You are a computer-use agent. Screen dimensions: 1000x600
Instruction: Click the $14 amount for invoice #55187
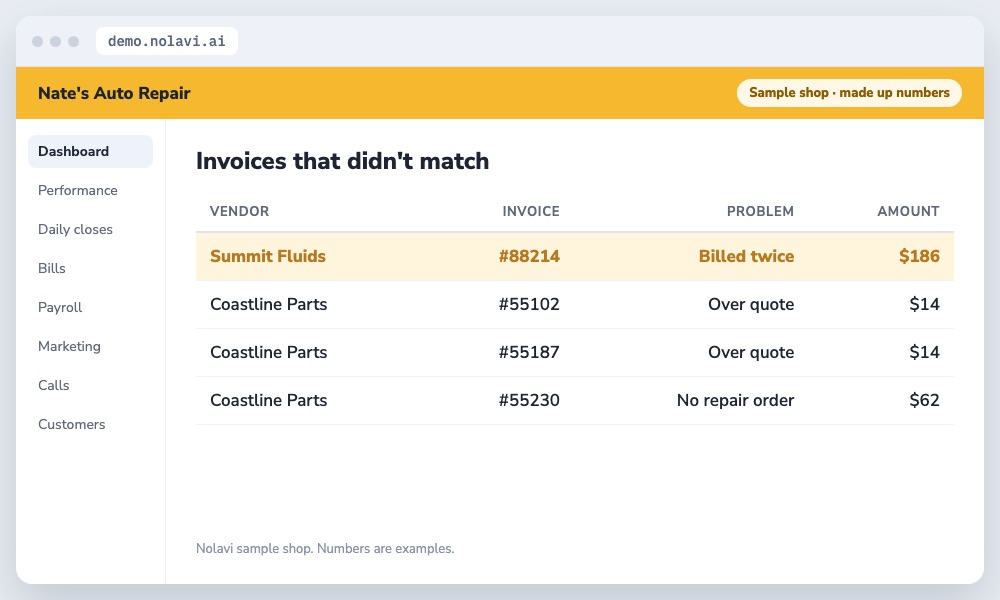(x=924, y=352)
